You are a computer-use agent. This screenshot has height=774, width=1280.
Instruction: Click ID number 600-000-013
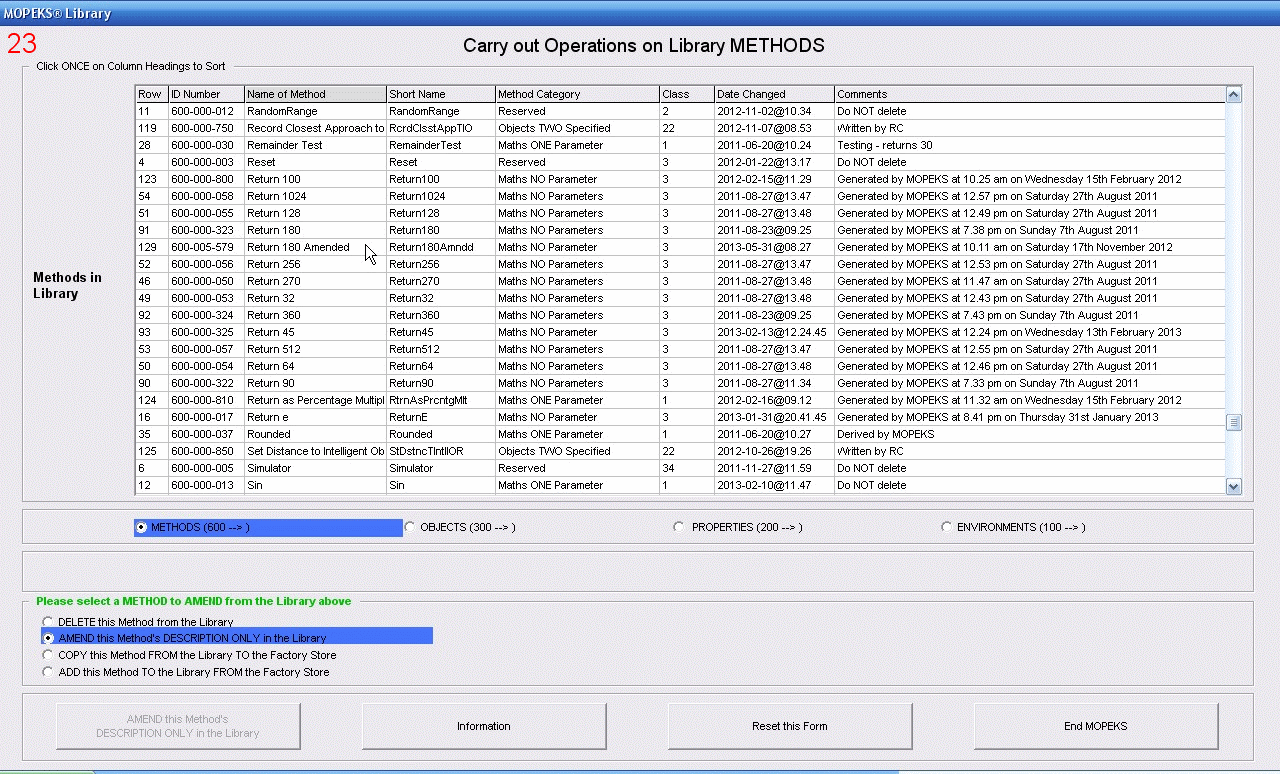202,485
